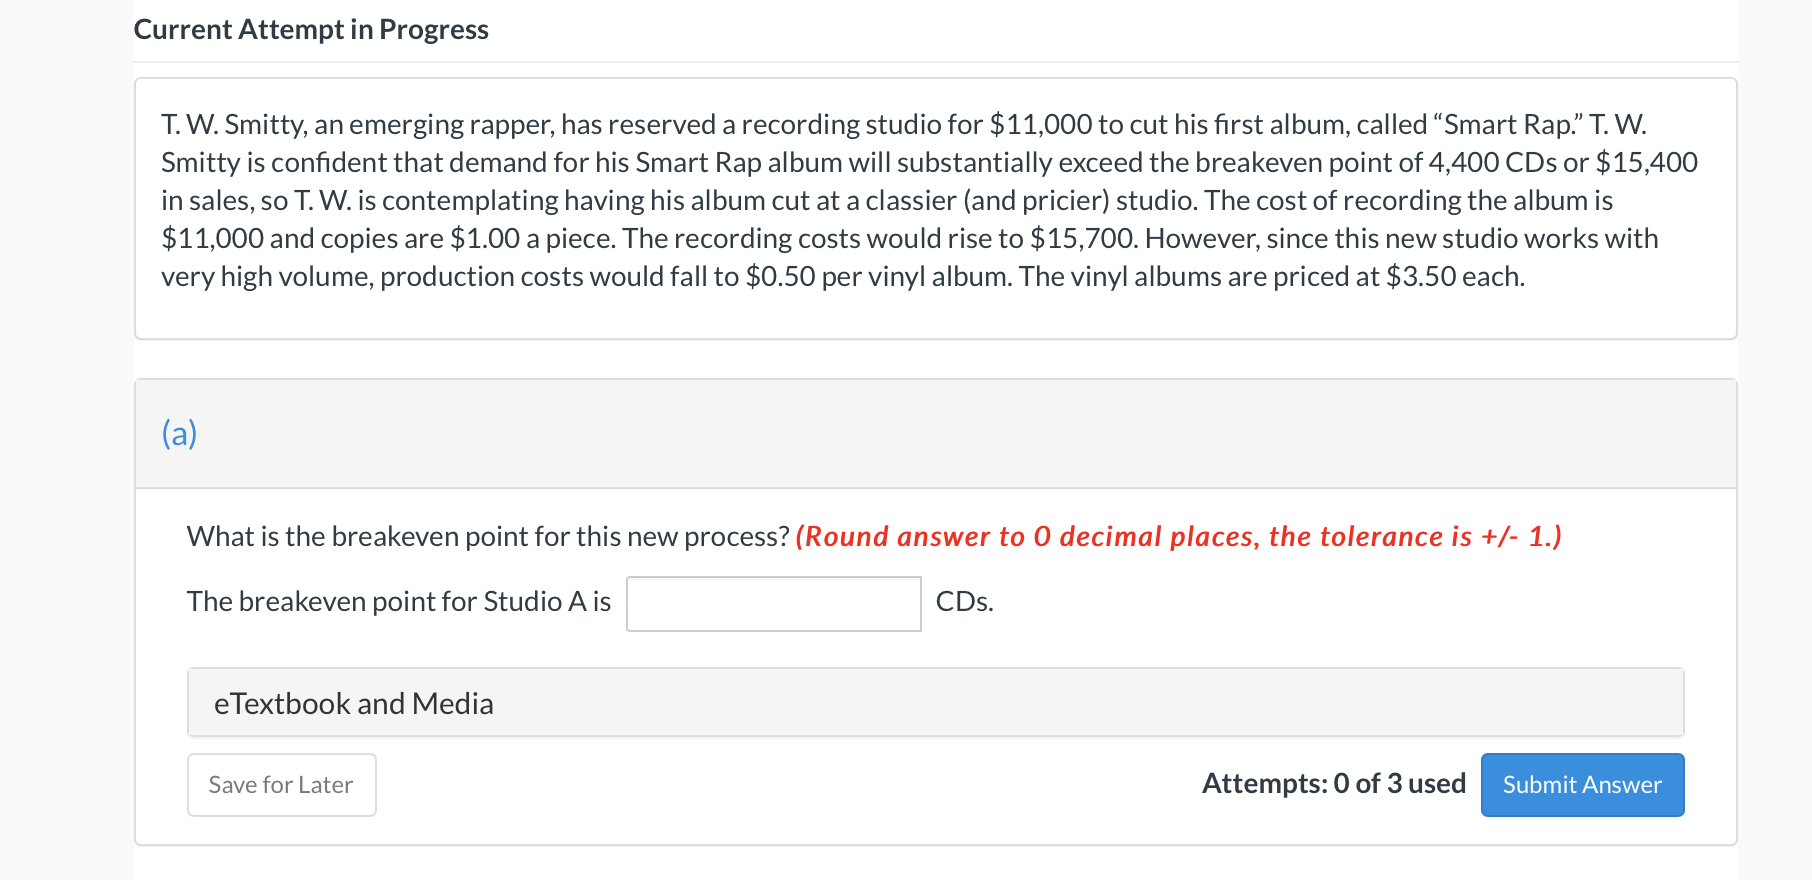Click the Attempts: 0 of 3 used text
Screen dimensions: 1812x880
click(1333, 784)
